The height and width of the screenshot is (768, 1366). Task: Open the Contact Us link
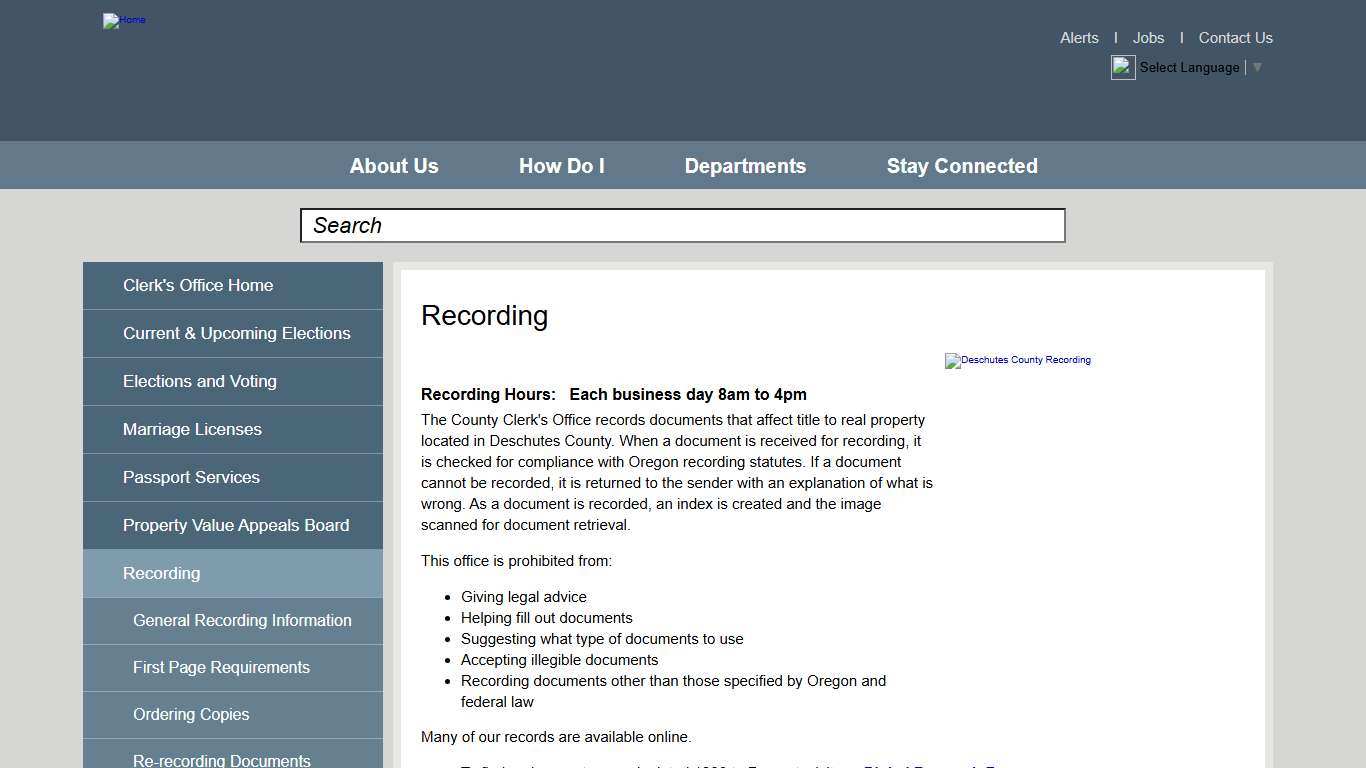click(1235, 38)
